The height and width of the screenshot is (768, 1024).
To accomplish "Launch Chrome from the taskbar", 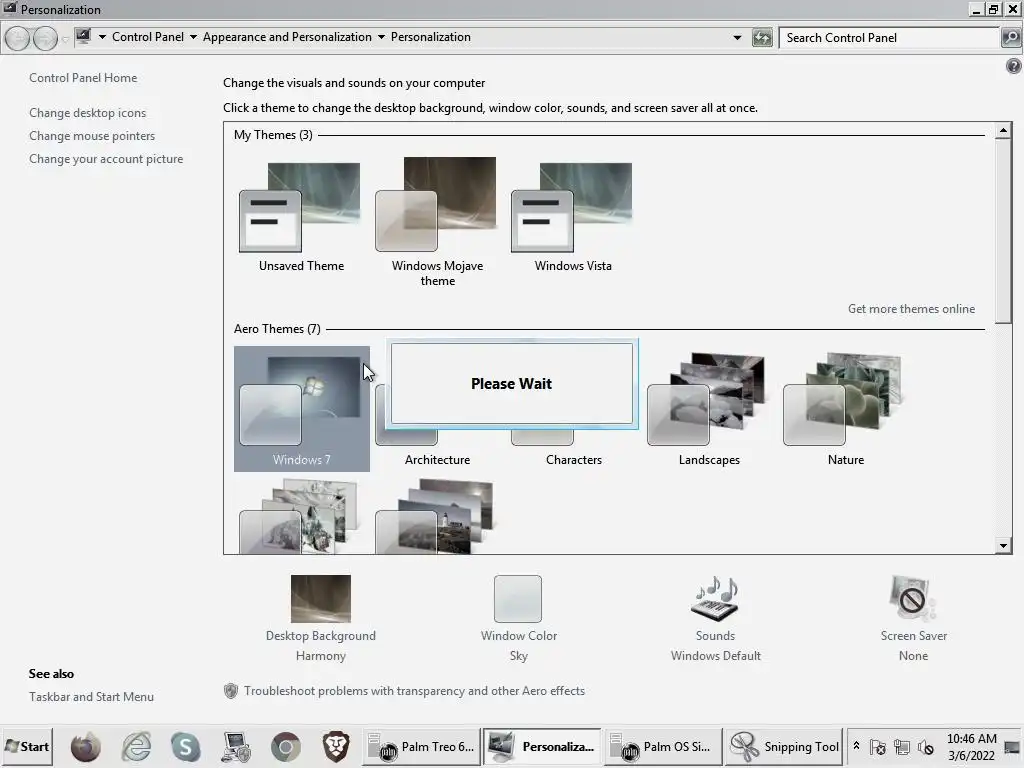I will click(285, 746).
